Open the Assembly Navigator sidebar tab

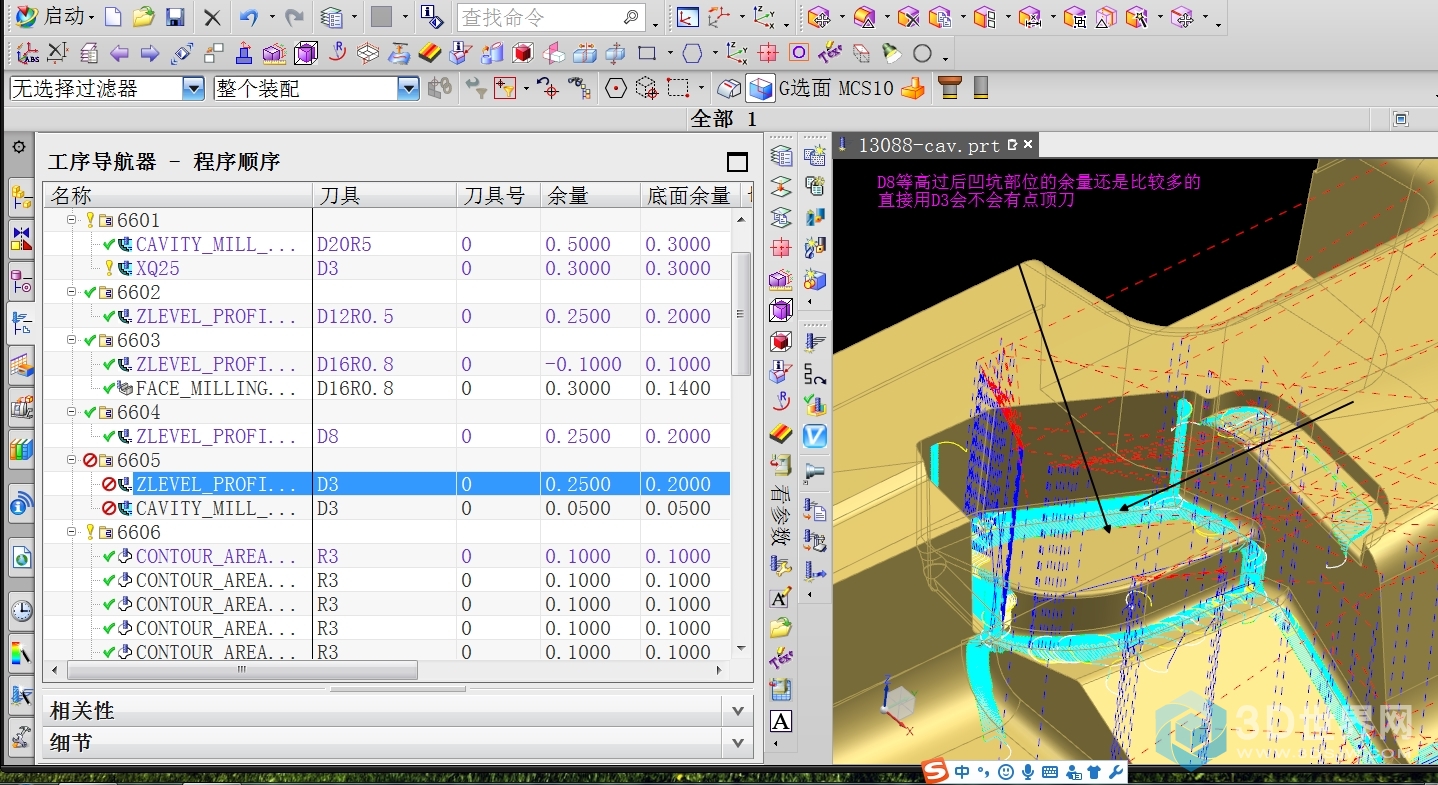click(21, 198)
